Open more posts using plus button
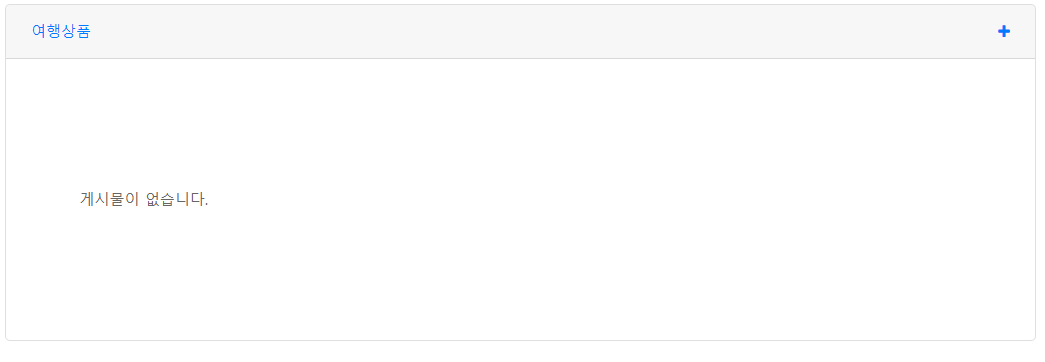Screen dimensions: 1045x362 (1003, 31)
